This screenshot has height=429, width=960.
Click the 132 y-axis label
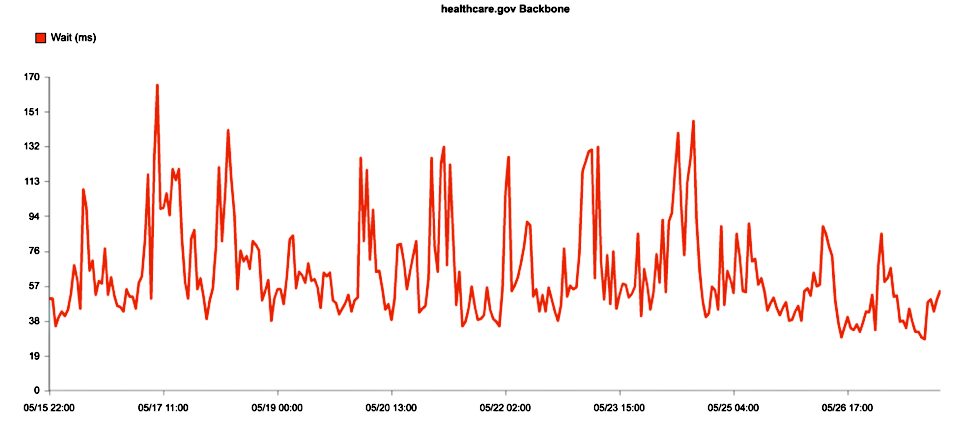coord(32,147)
